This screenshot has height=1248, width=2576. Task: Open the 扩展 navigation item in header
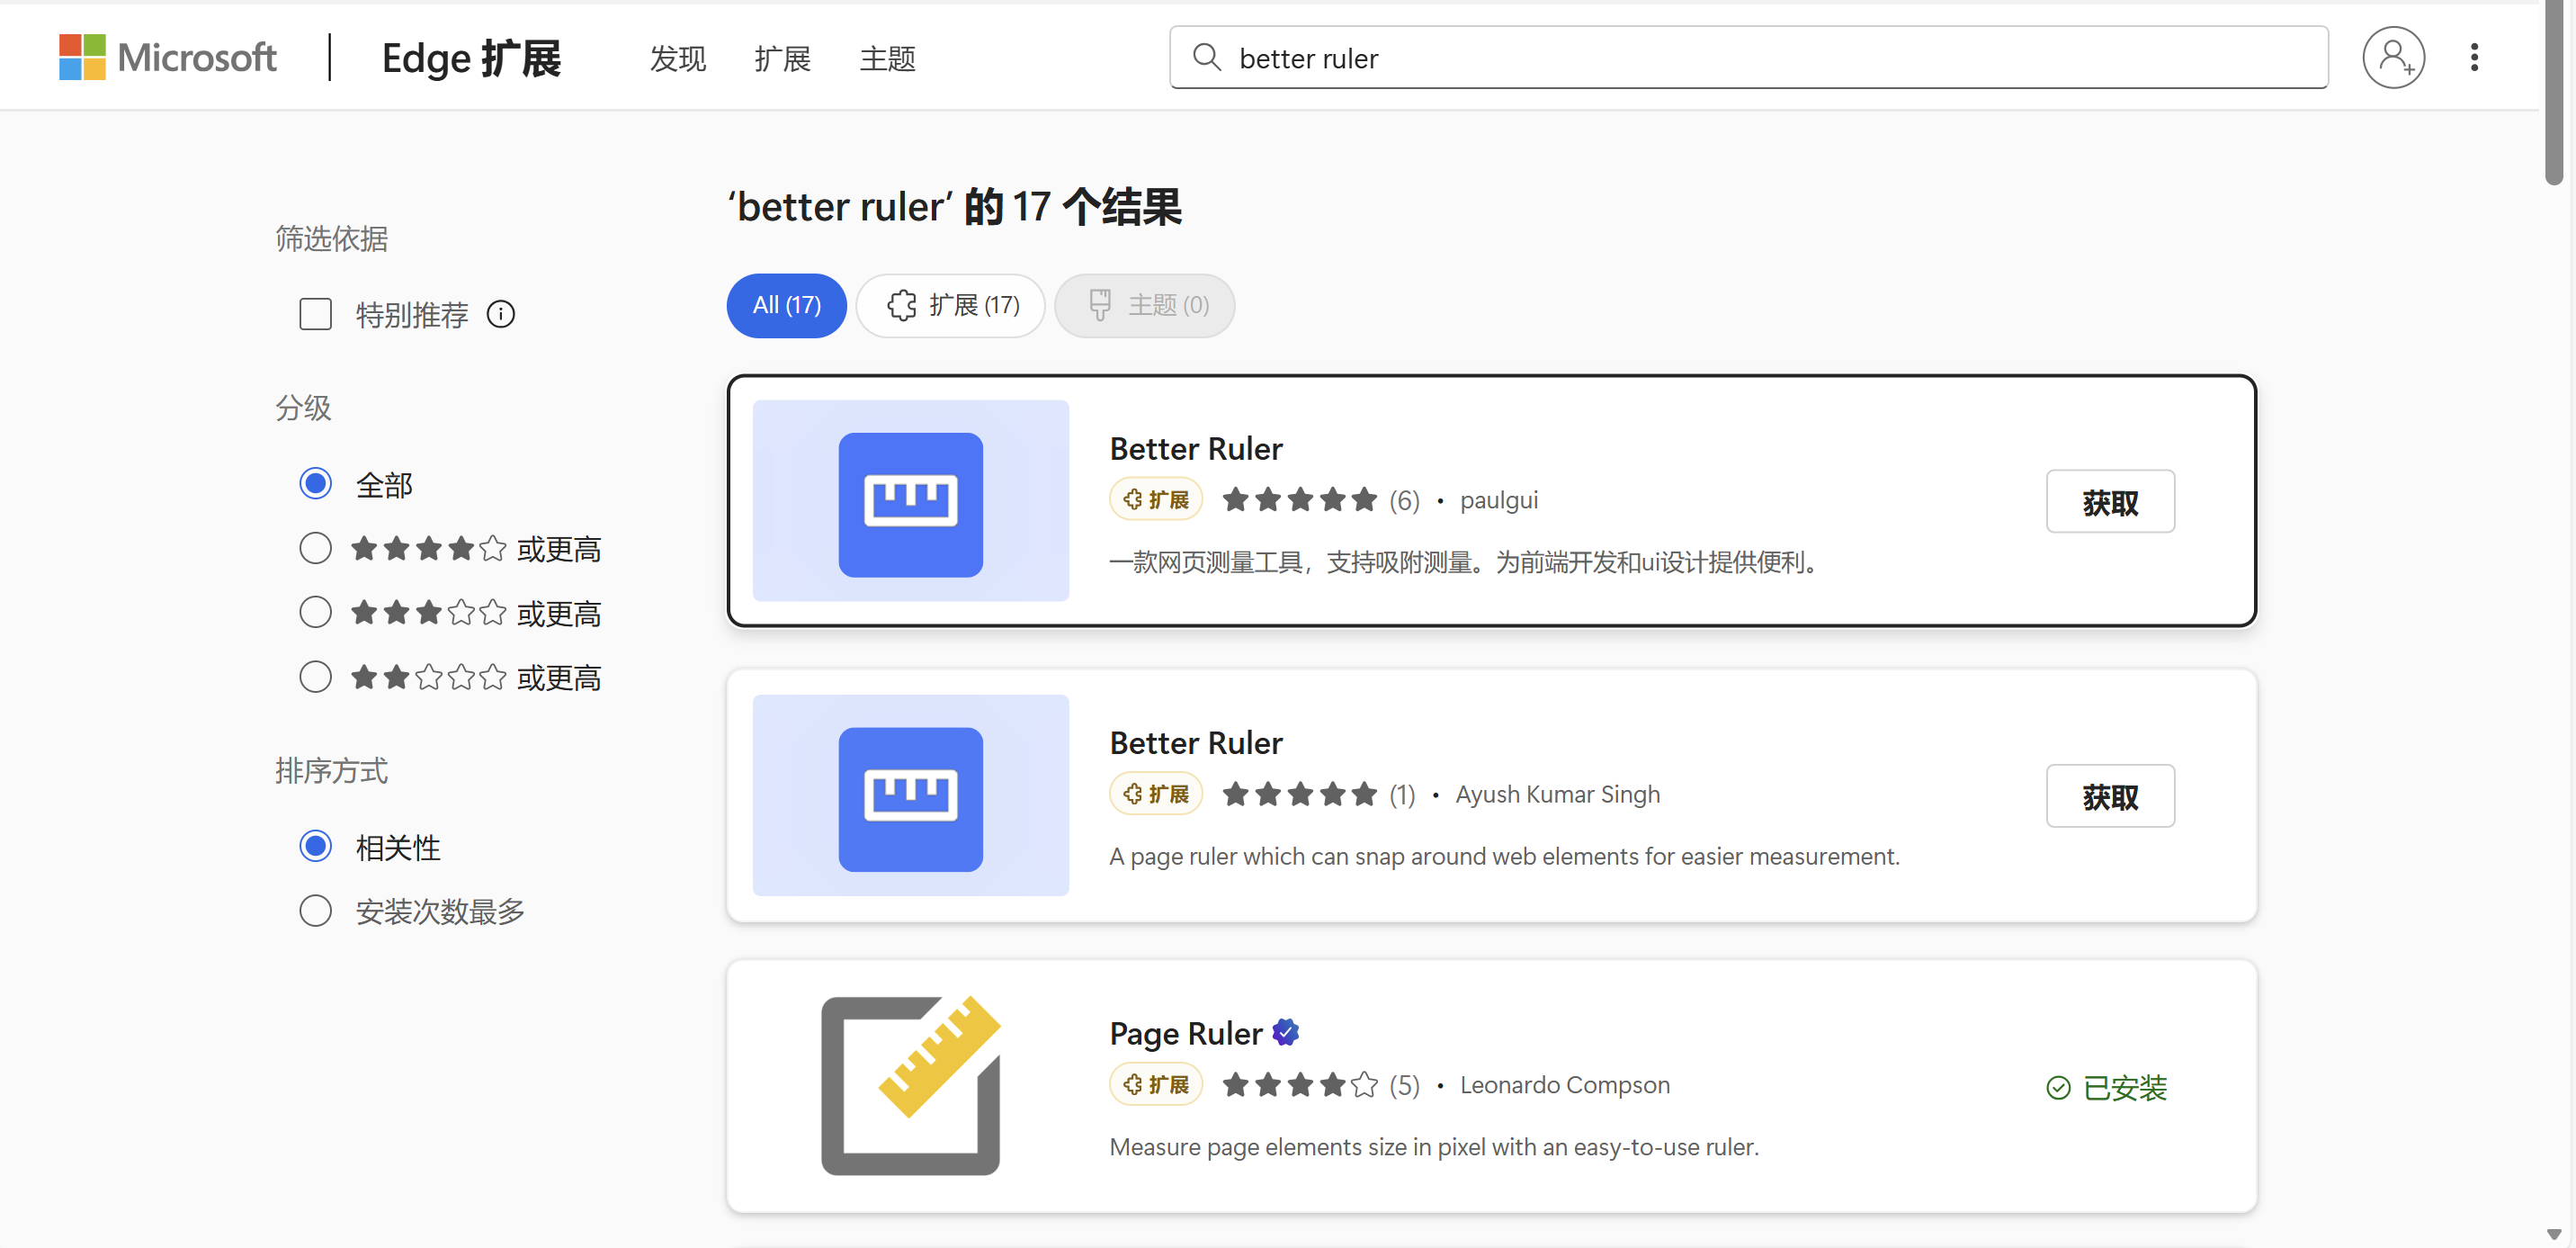pos(782,58)
